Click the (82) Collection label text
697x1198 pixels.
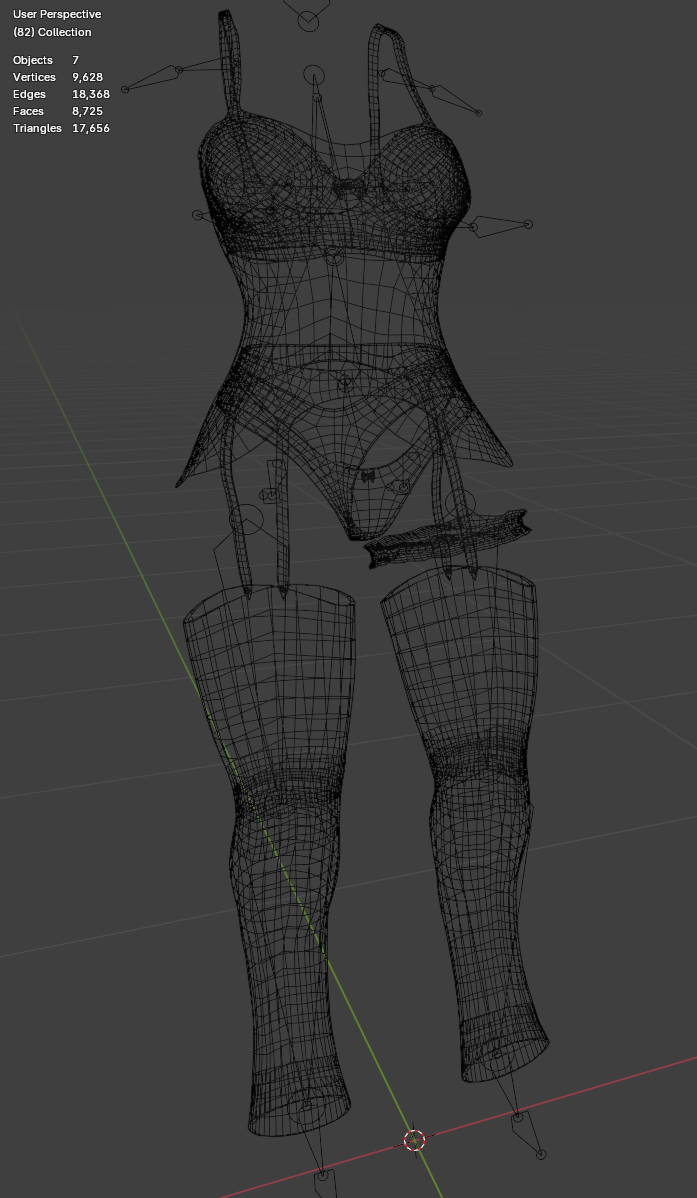pyautogui.click(x=52, y=32)
